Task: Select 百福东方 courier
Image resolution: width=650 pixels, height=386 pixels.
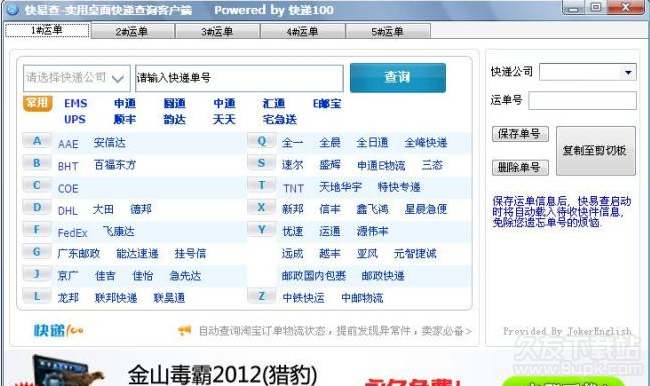Action: coord(115,165)
